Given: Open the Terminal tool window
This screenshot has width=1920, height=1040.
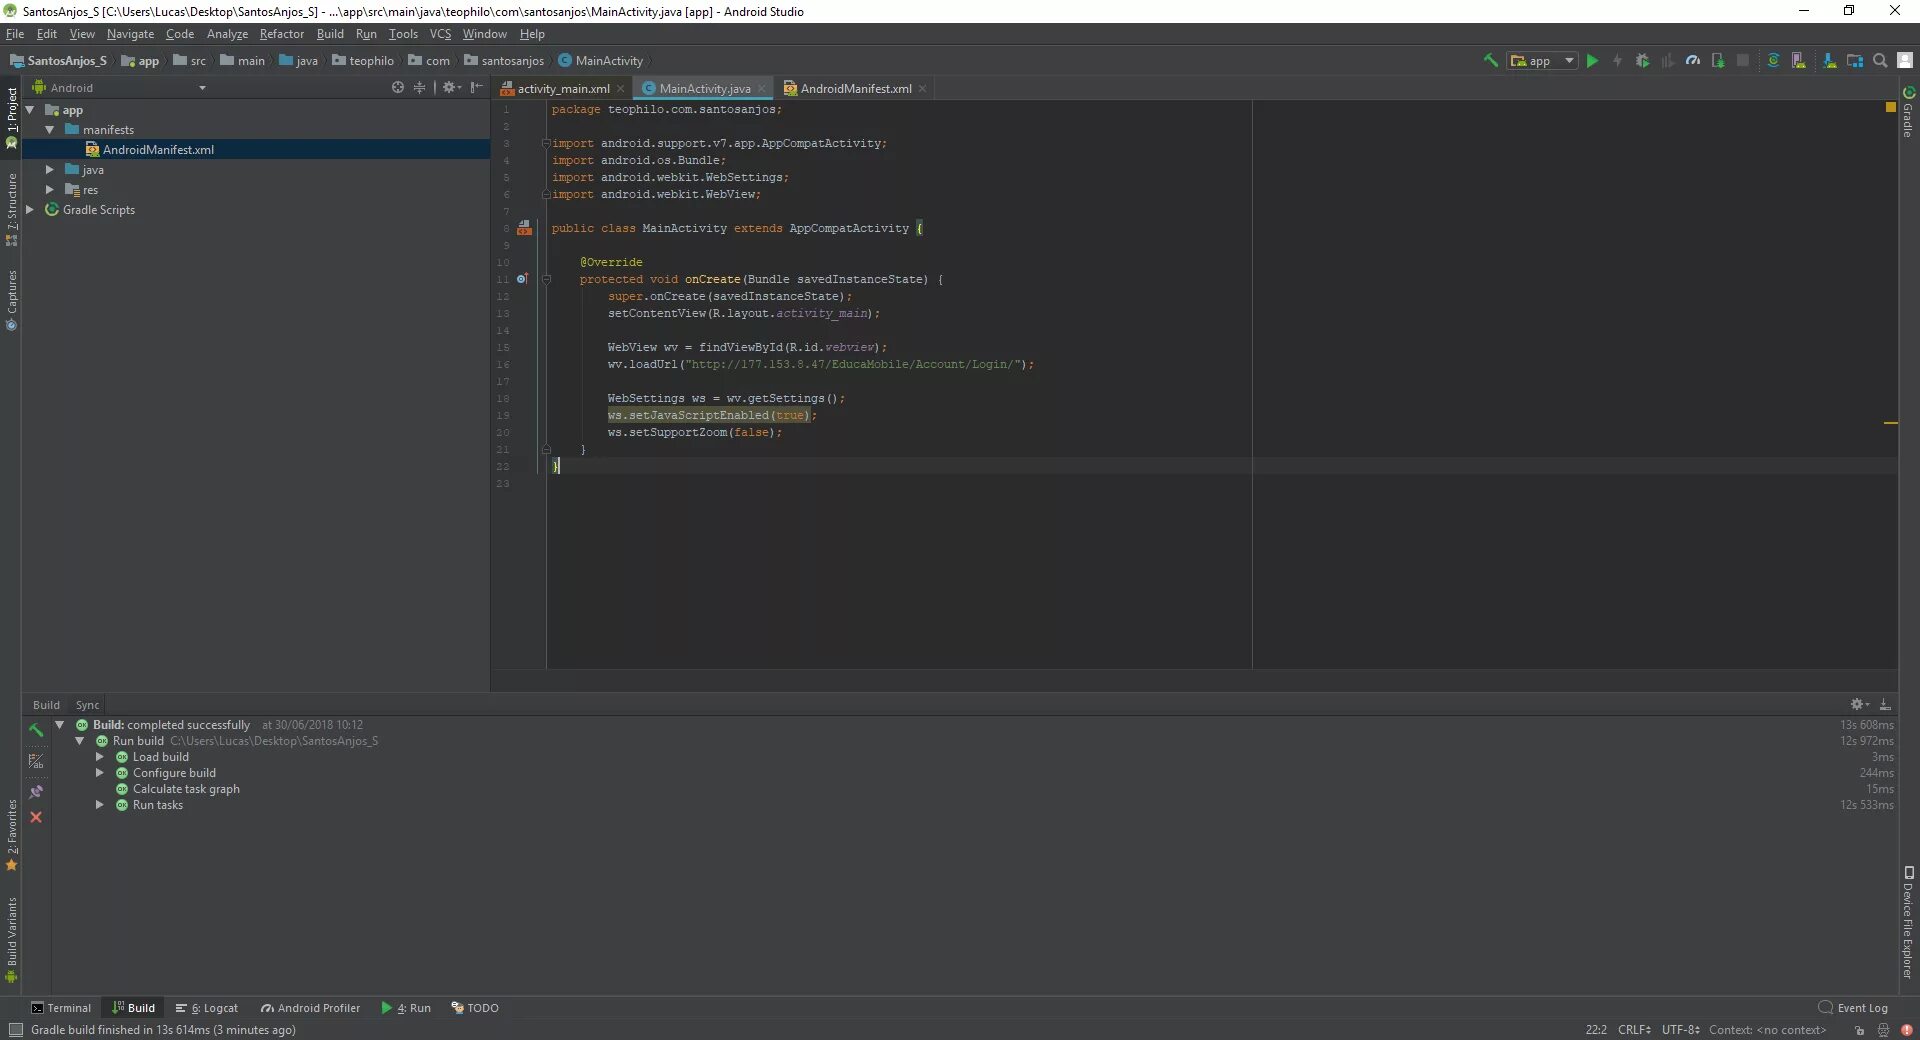Looking at the screenshot, I should [61, 1008].
